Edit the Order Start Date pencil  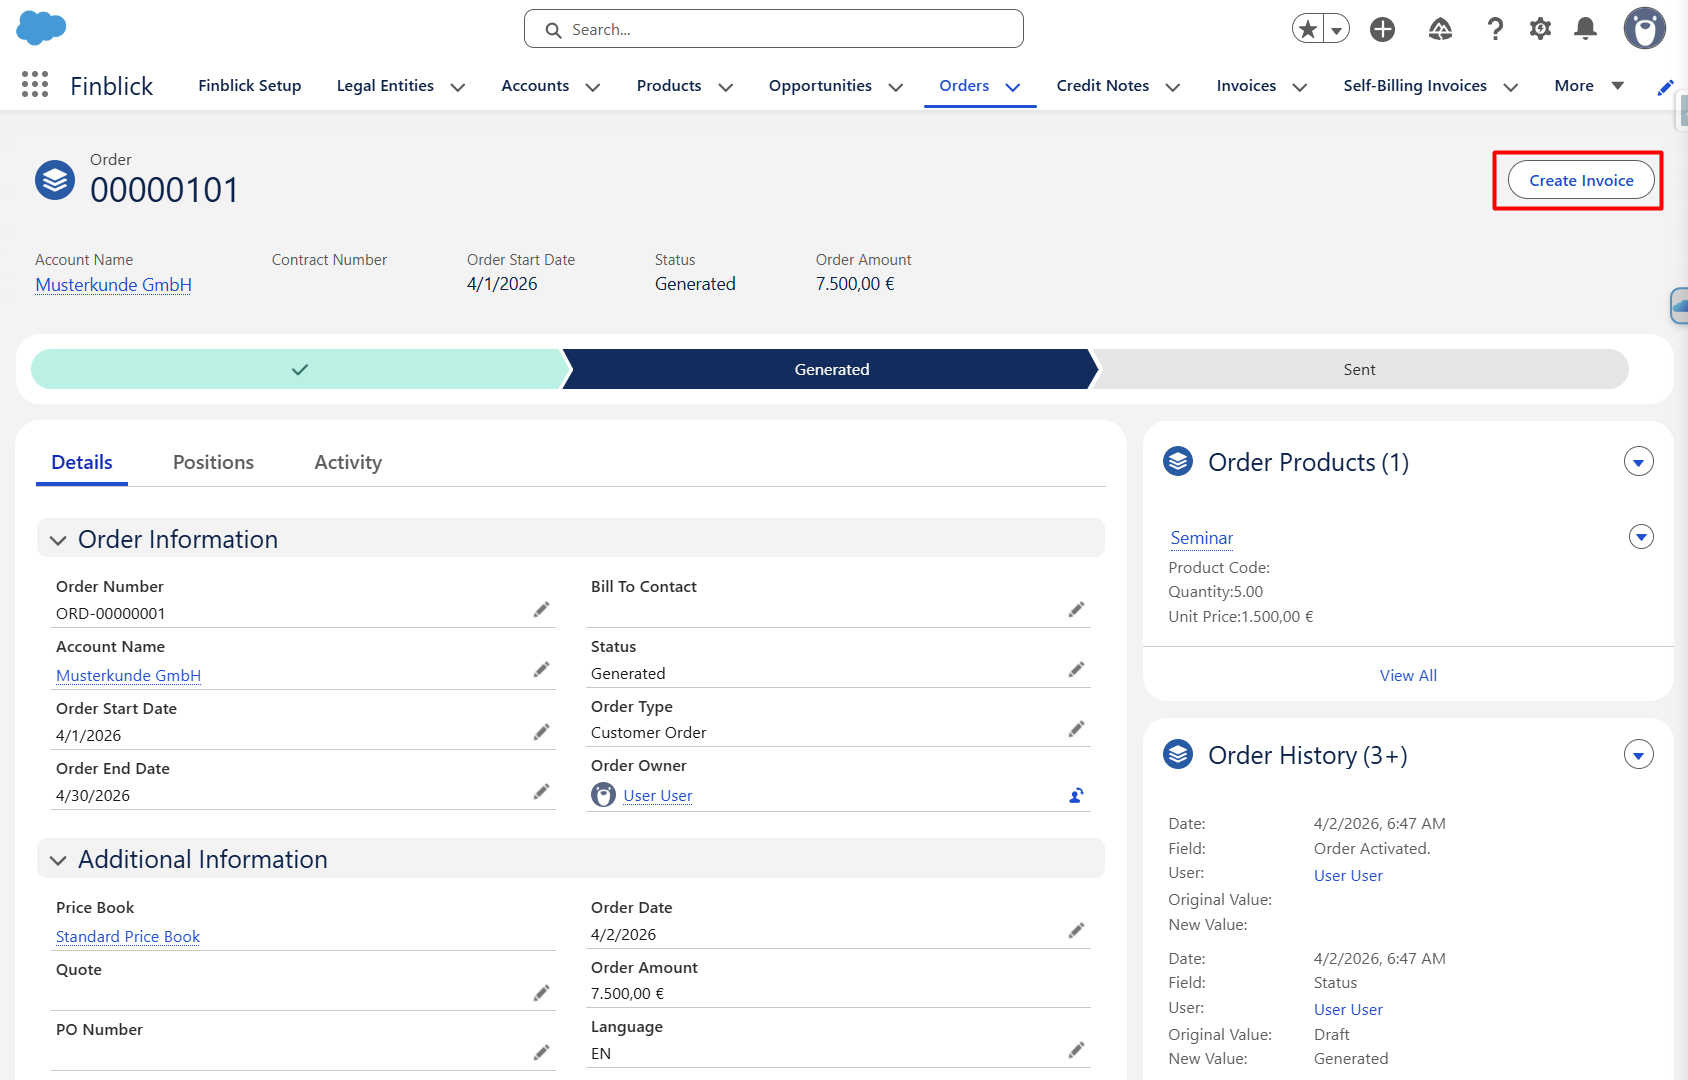[541, 732]
